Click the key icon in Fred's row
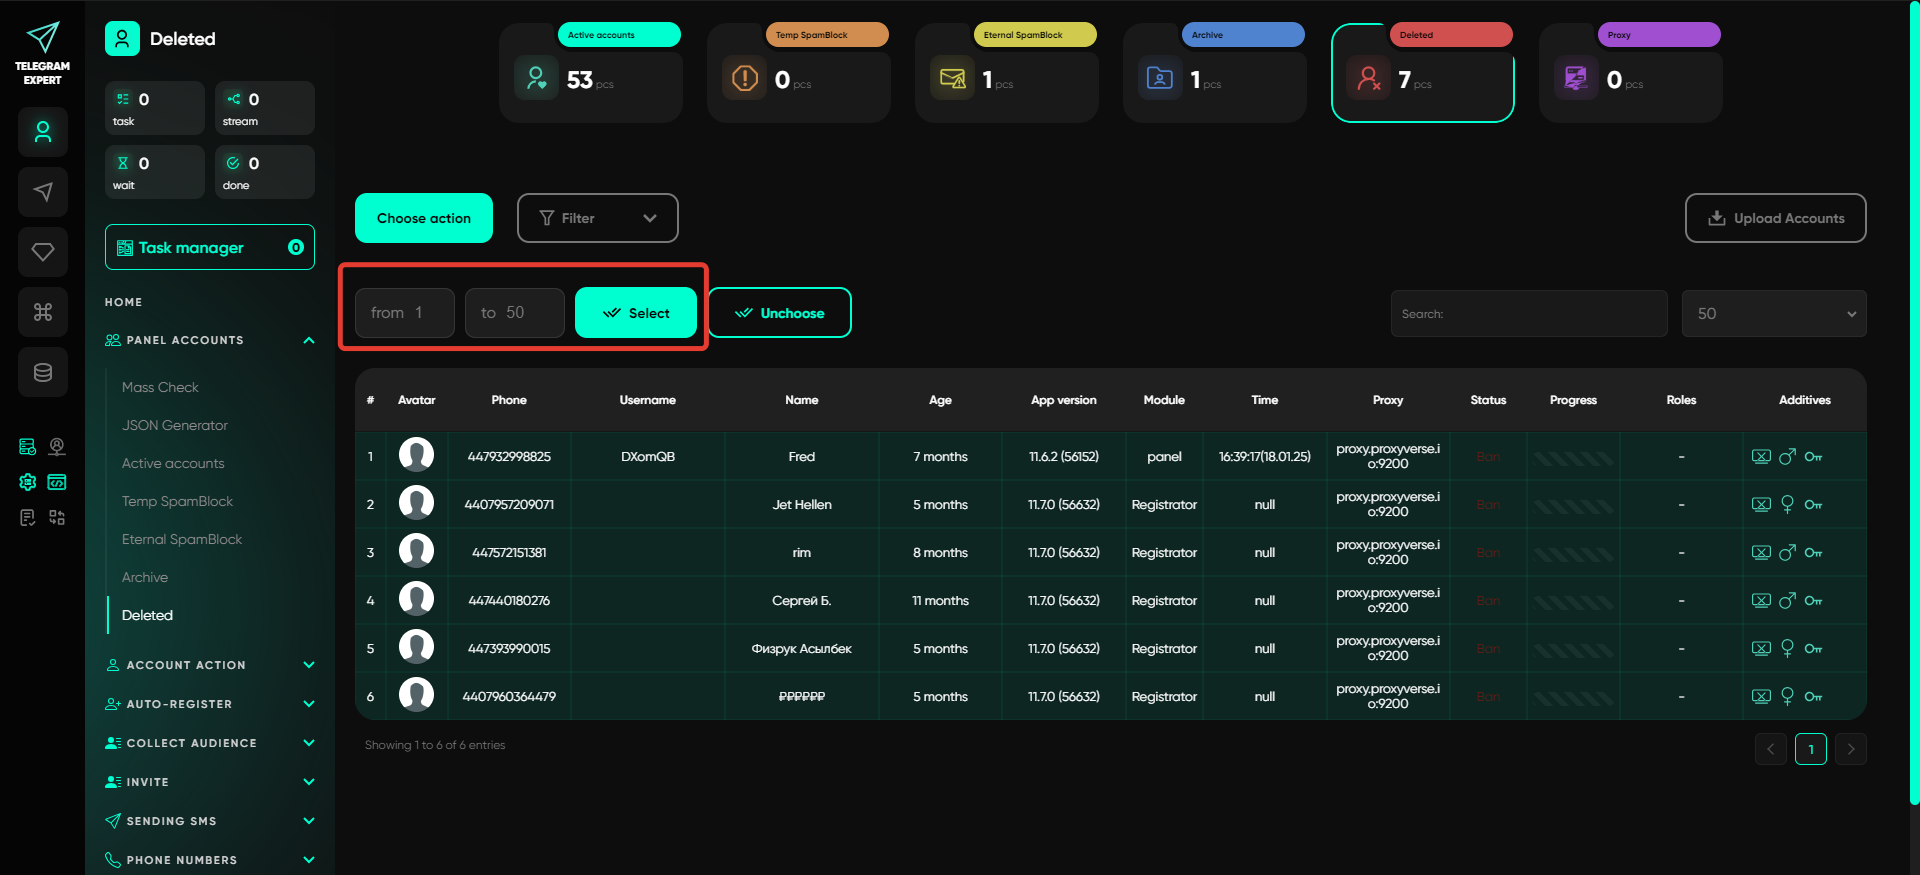 [1813, 457]
